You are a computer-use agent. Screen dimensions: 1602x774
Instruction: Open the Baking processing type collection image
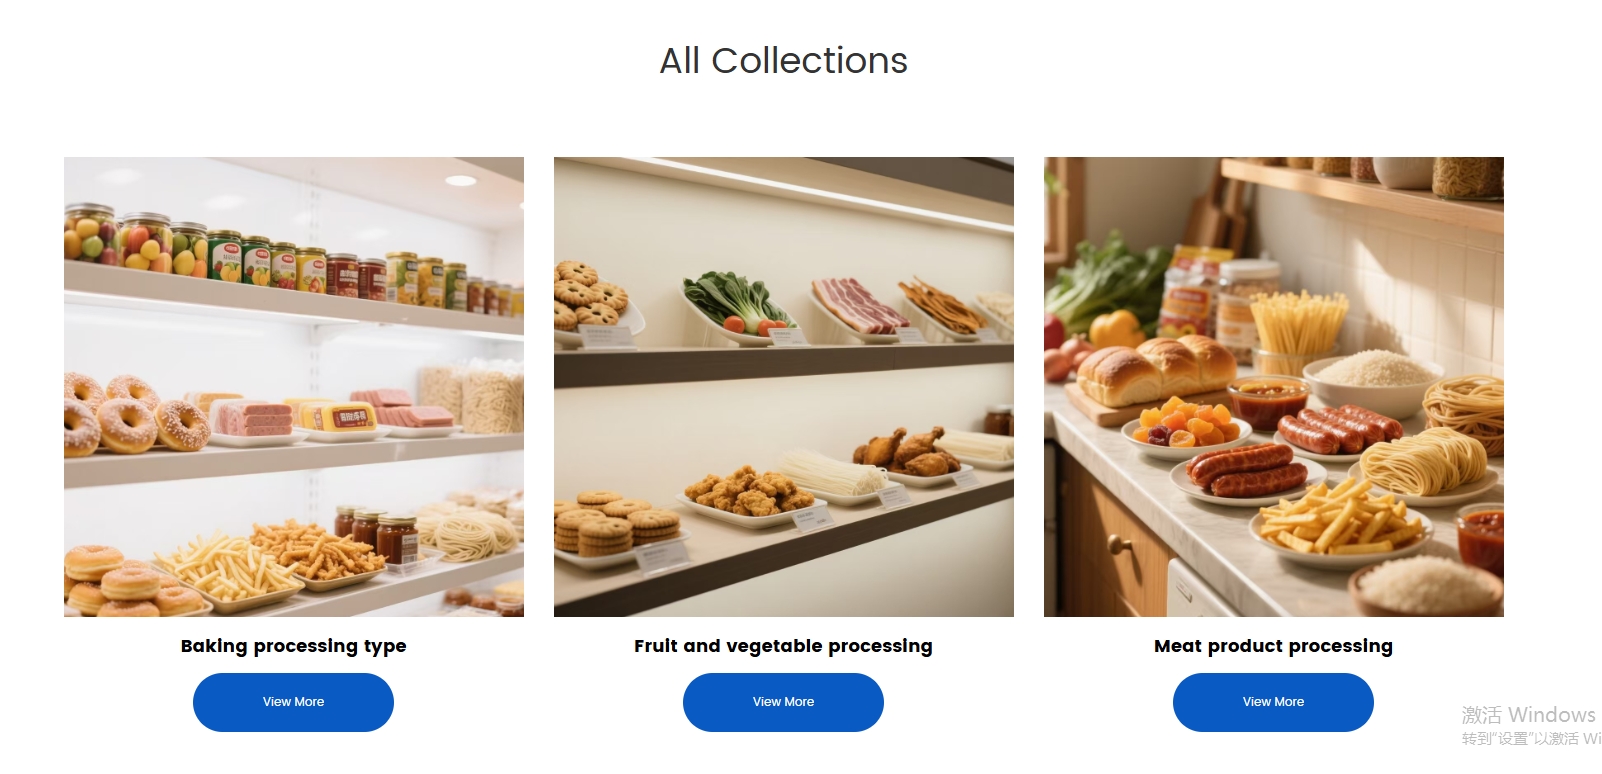294,386
